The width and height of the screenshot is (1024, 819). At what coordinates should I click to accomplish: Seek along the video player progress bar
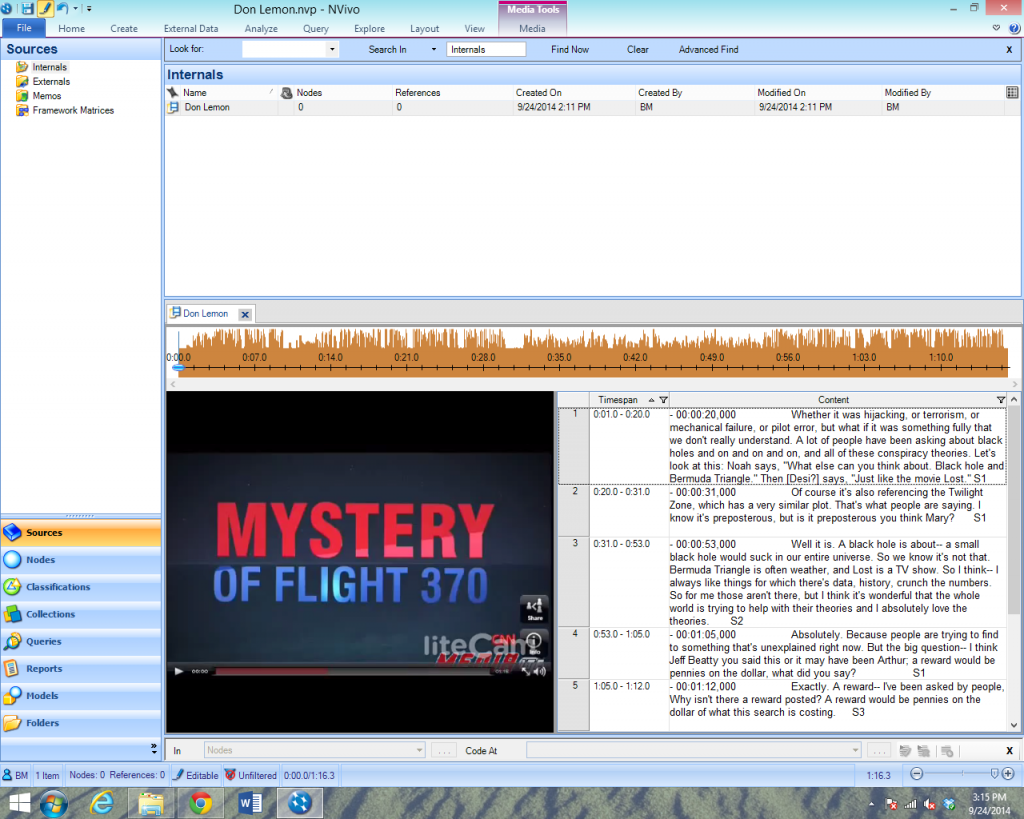click(353, 671)
